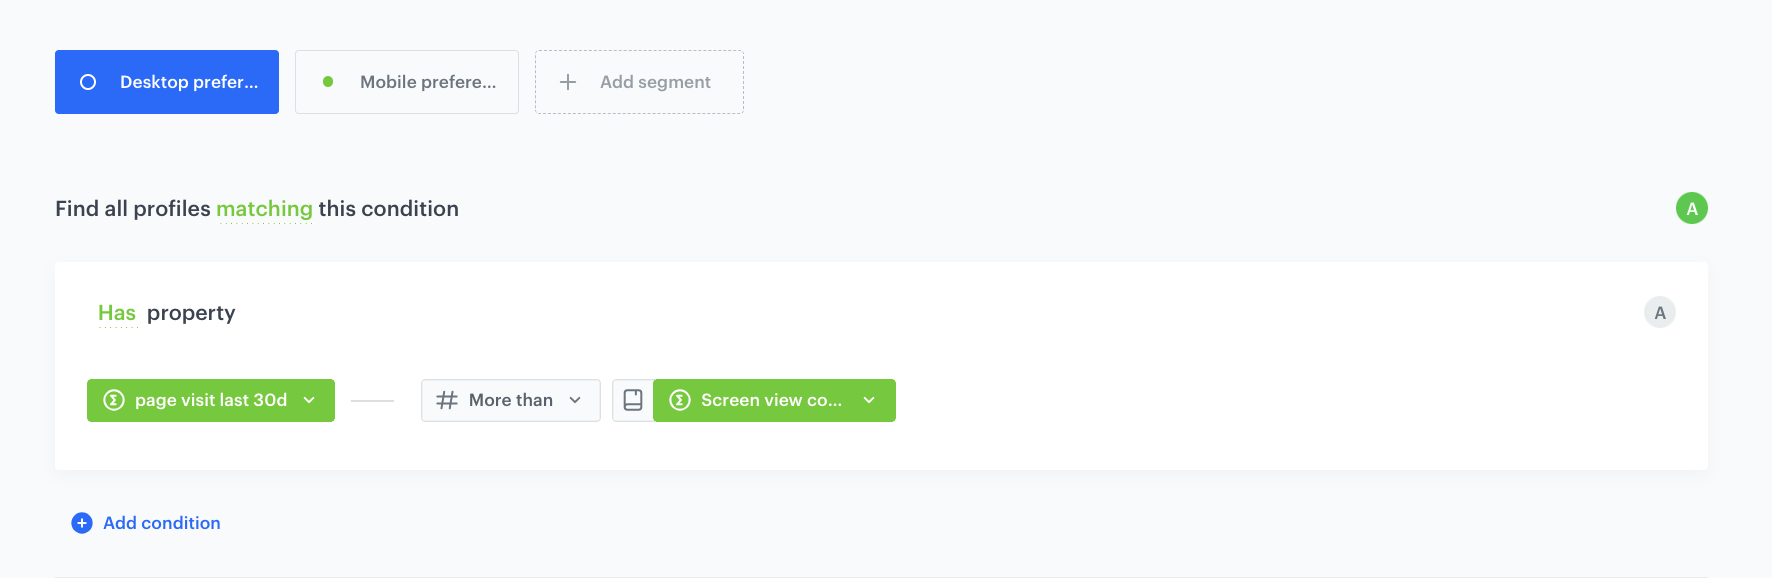
Task: Click the blue plus icon for Add condition
Action: [82, 523]
